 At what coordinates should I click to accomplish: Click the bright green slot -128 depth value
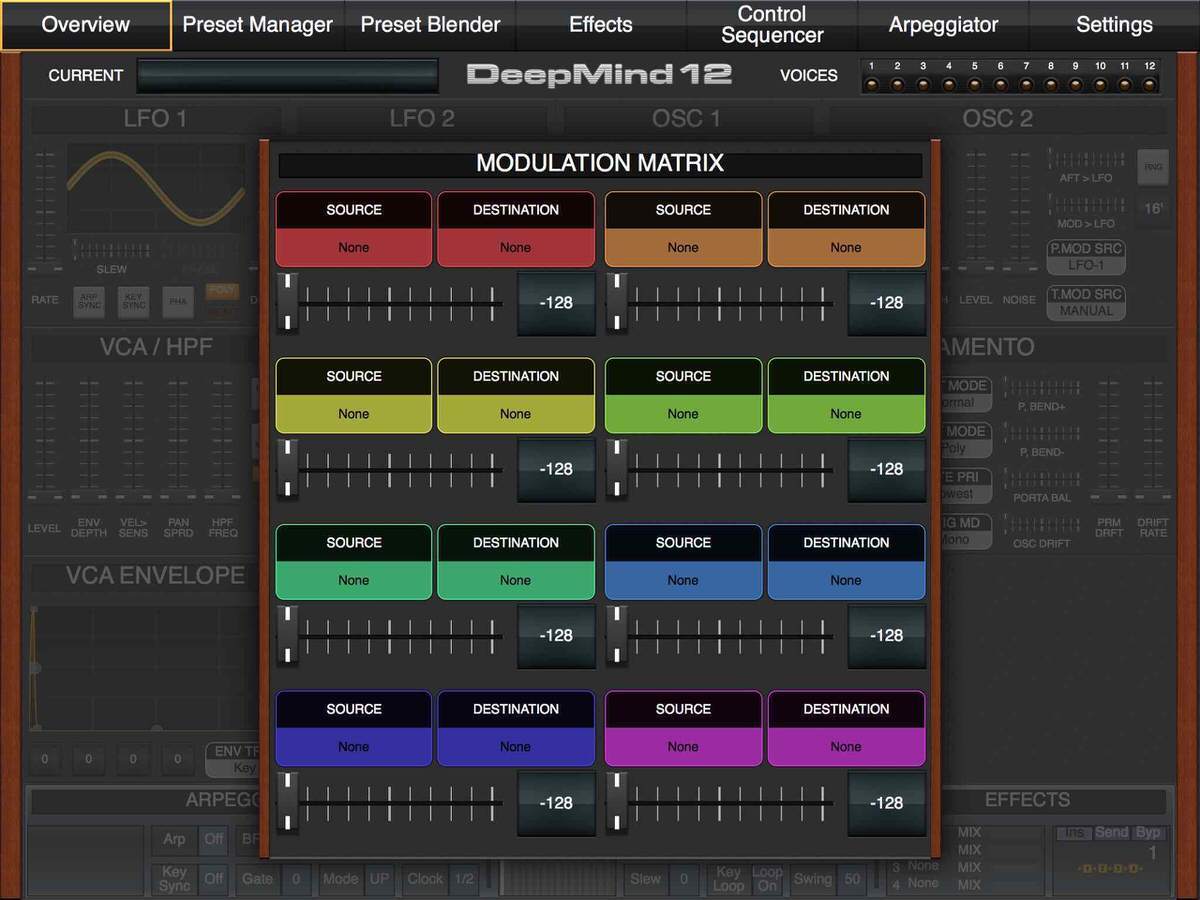click(887, 469)
